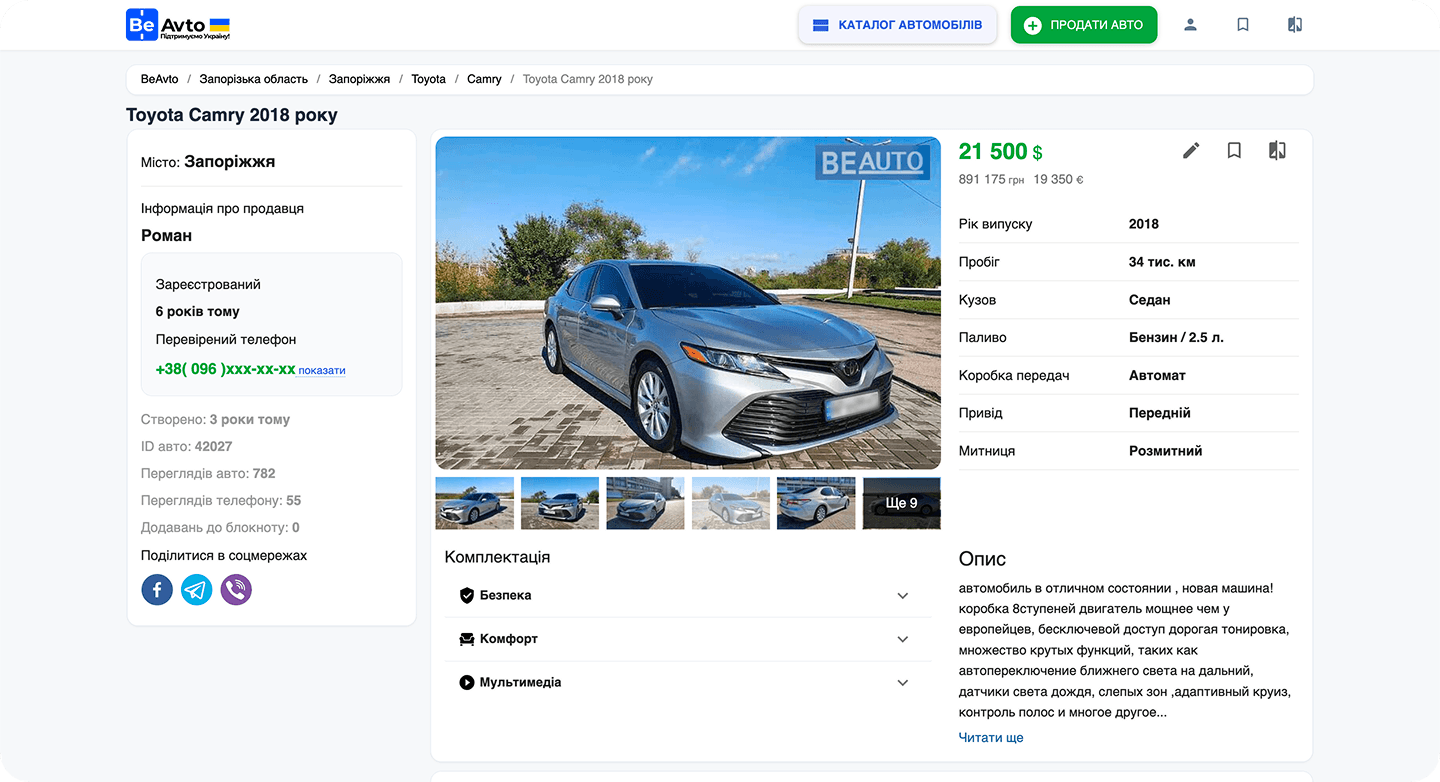Expand the Мультимедіа equipment section
This screenshot has width=1440, height=782.
(x=688, y=683)
